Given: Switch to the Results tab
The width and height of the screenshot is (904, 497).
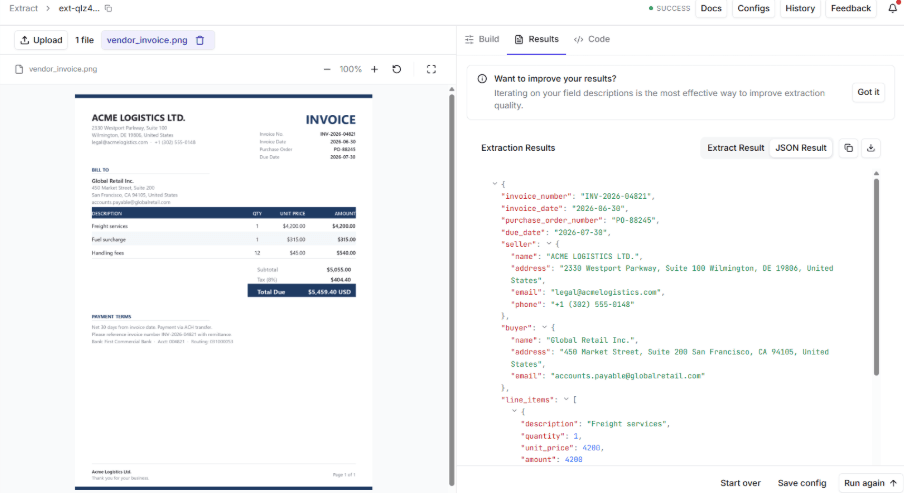Looking at the screenshot, I should pos(536,39).
